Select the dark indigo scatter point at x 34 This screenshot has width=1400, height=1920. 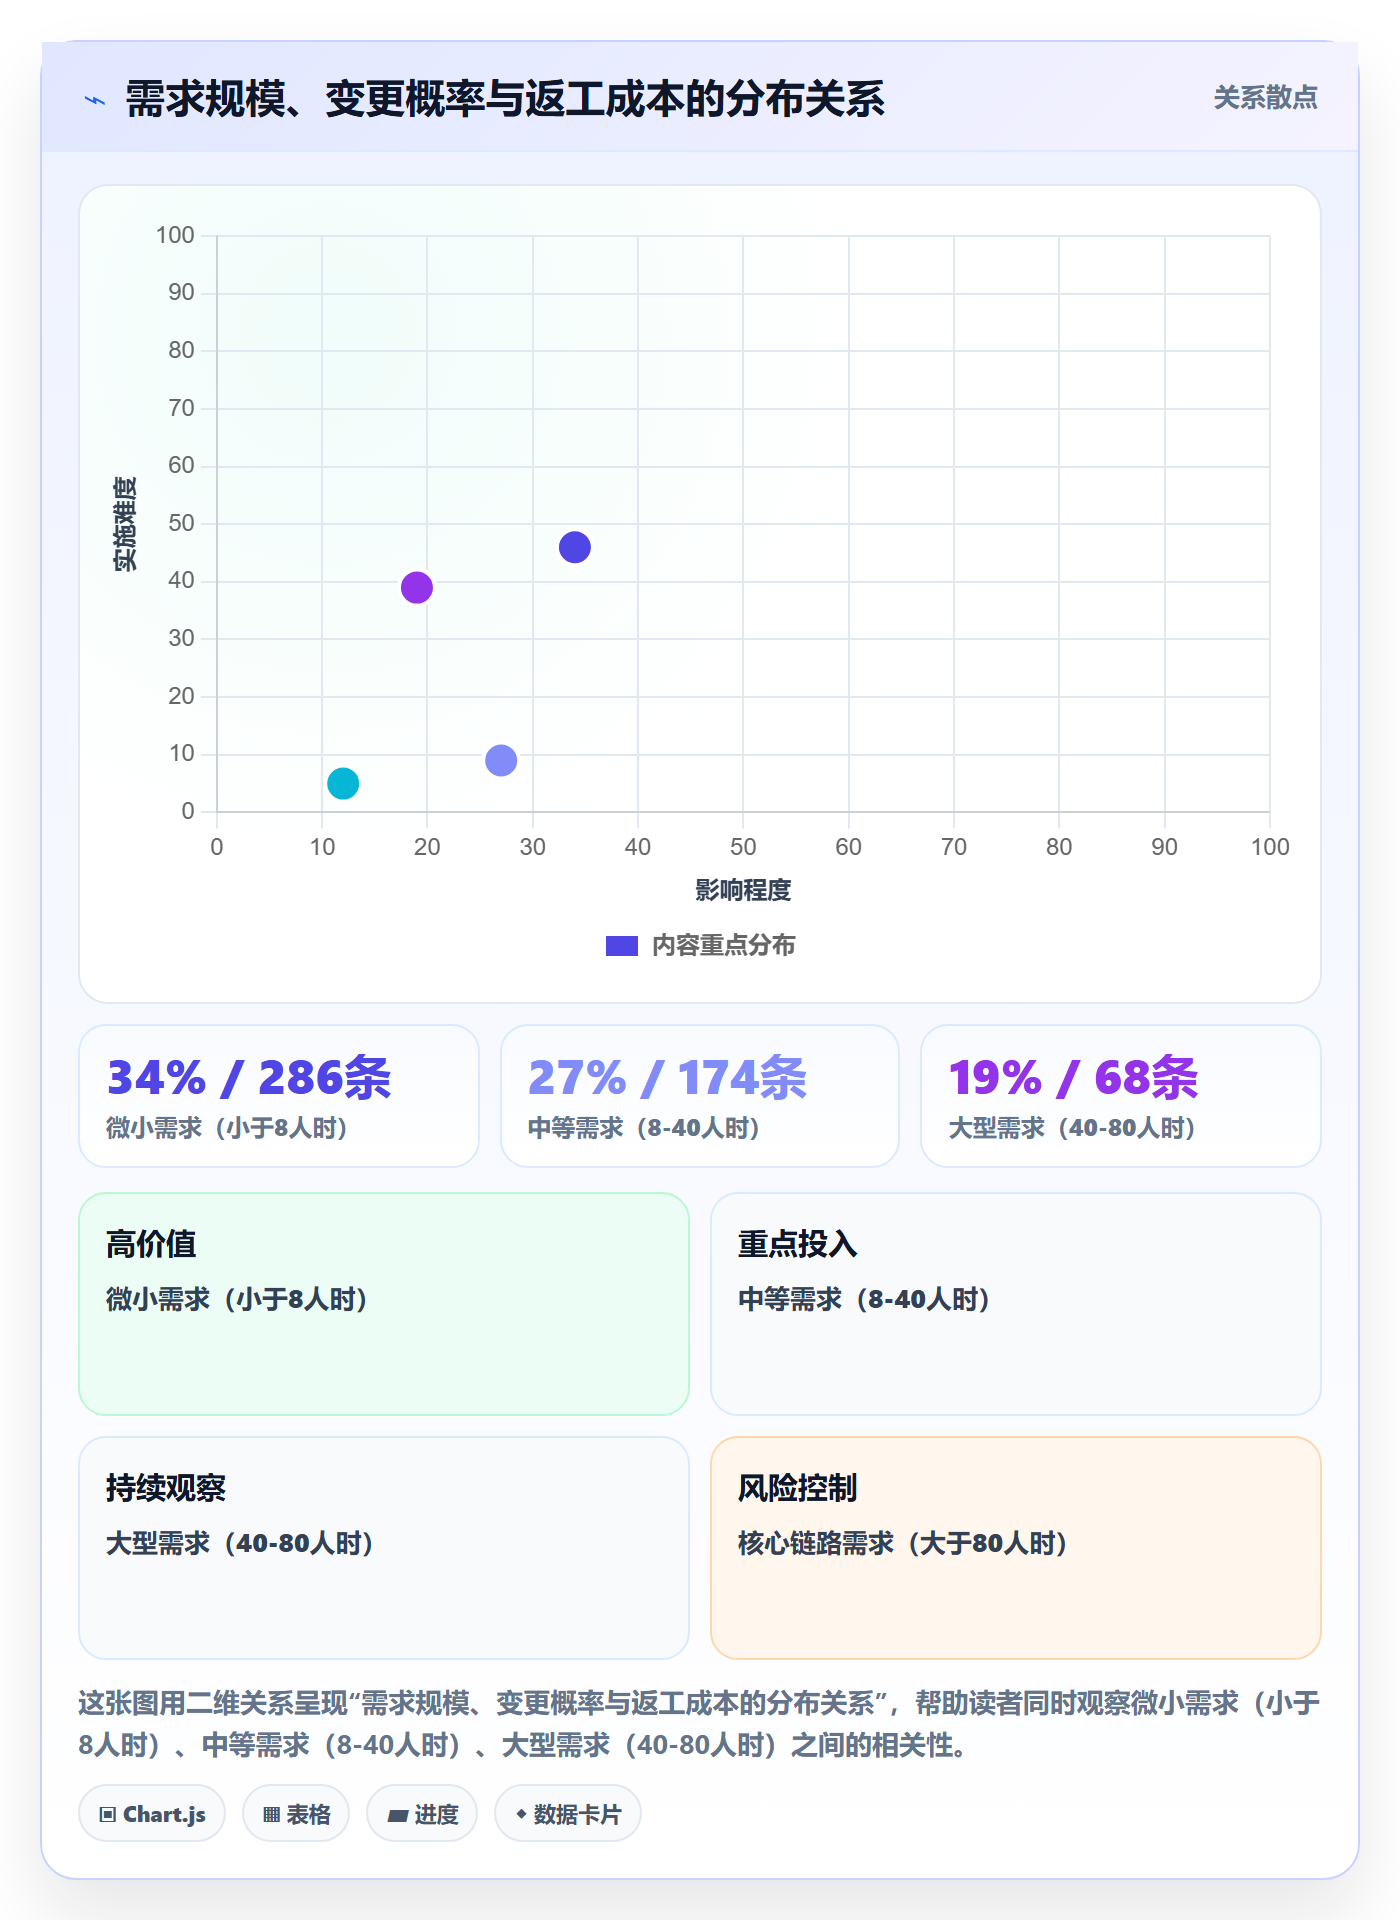(x=575, y=547)
